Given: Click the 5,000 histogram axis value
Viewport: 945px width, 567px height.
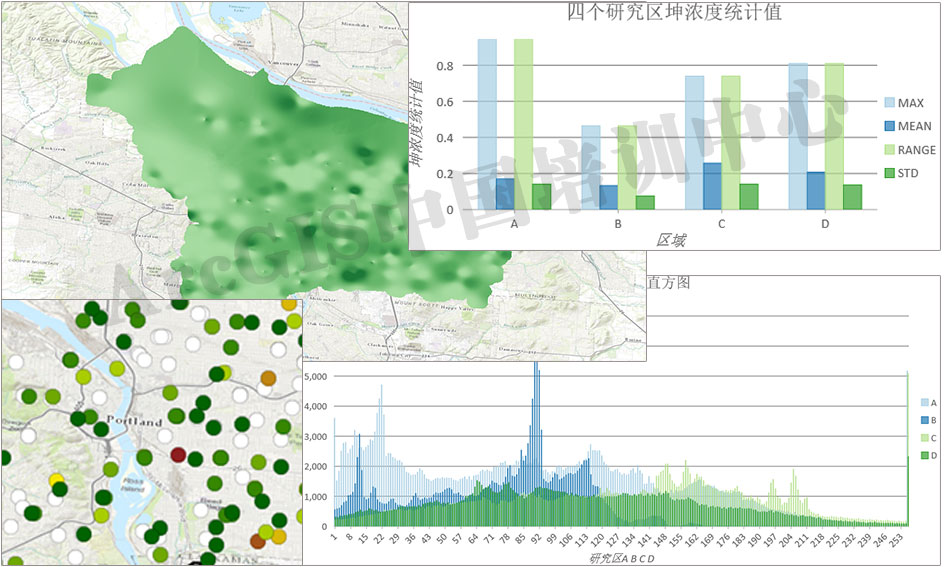Looking at the screenshot, I should [316, 377].
